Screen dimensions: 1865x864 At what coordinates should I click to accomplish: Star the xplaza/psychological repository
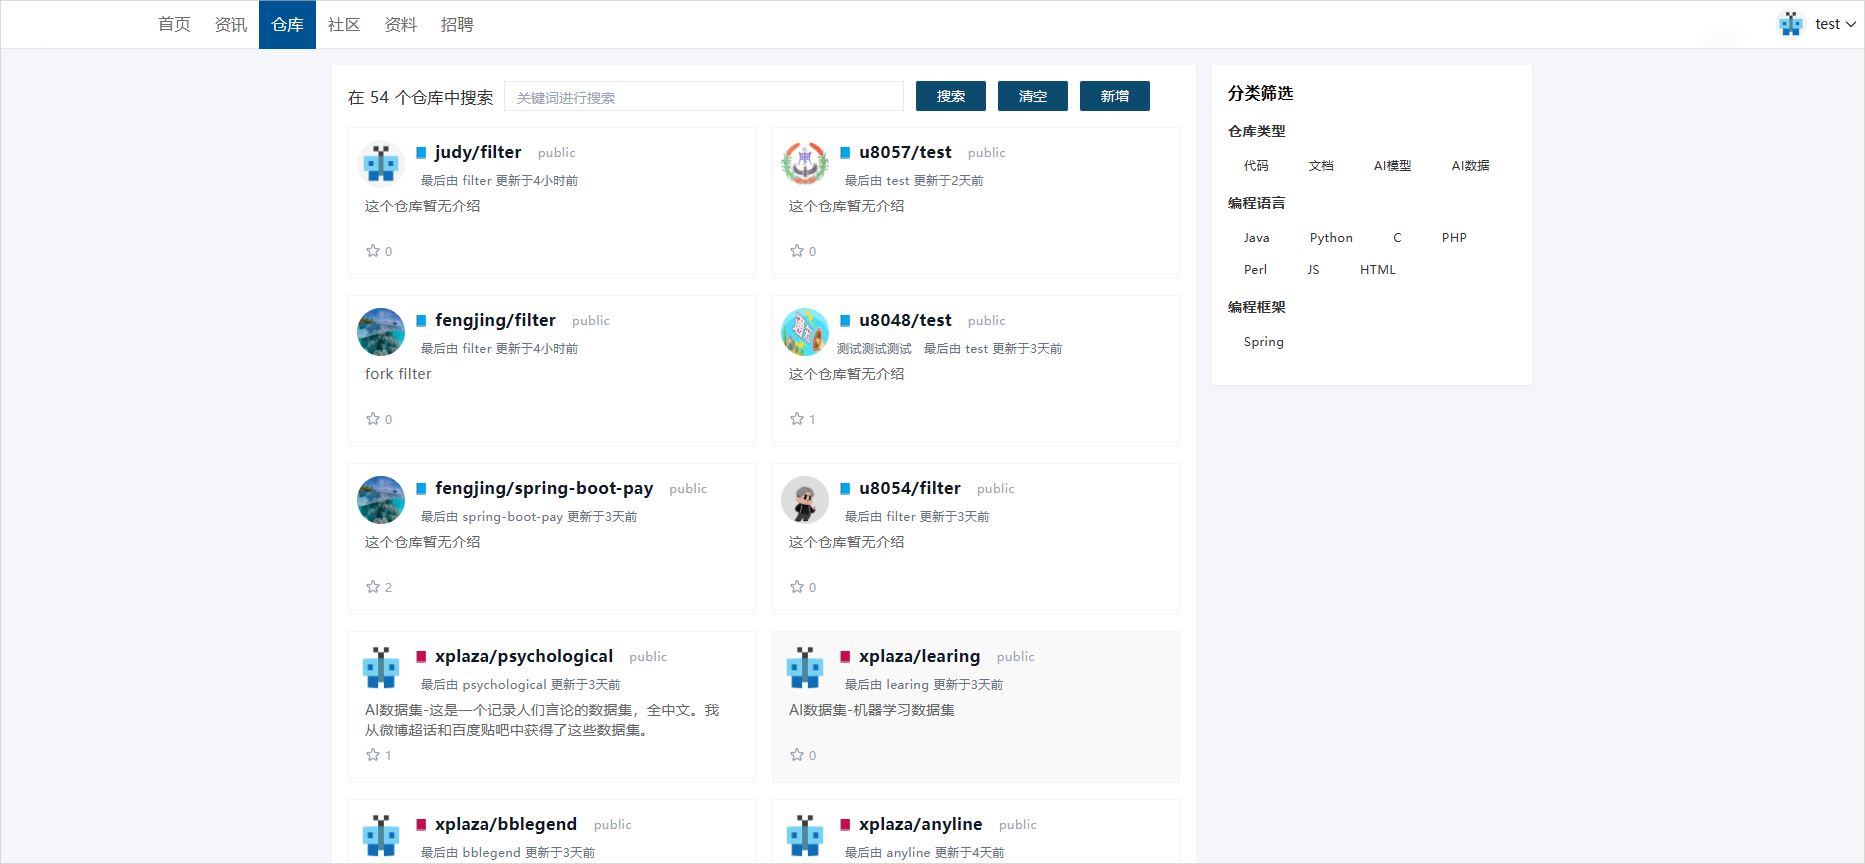[x=373, y=755]
